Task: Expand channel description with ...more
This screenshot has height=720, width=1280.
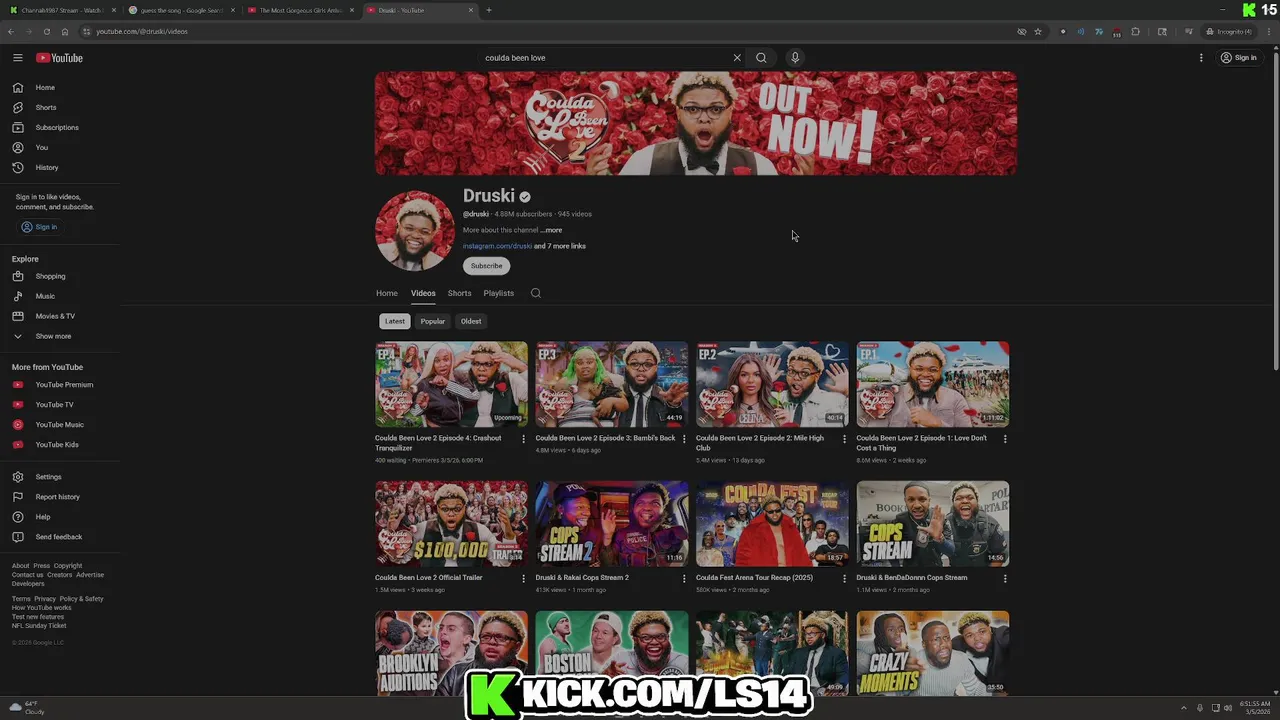Action: [551, 230]
